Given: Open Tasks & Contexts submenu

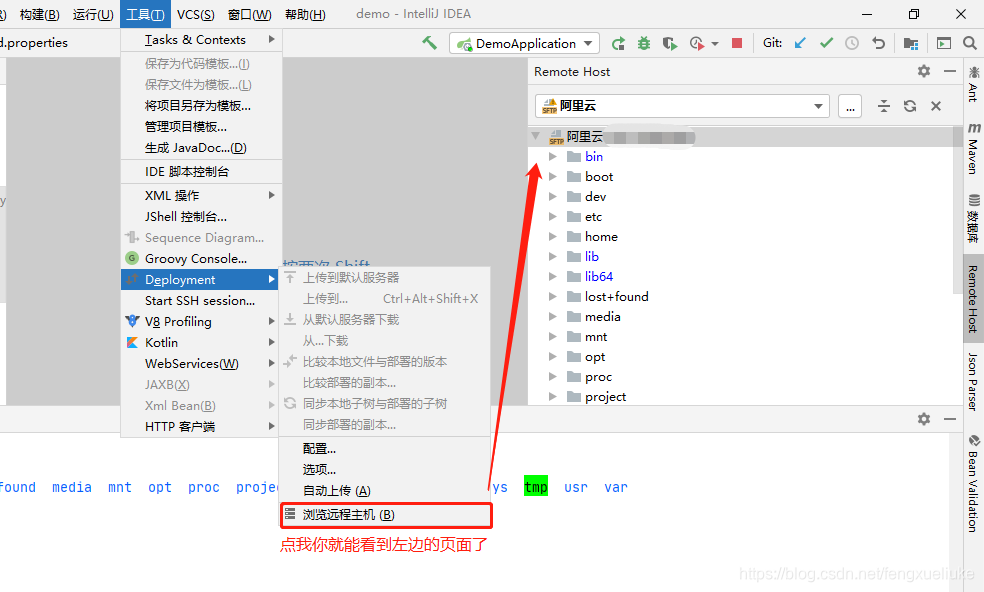Looking at the screenshot, I should click(201, 40).
